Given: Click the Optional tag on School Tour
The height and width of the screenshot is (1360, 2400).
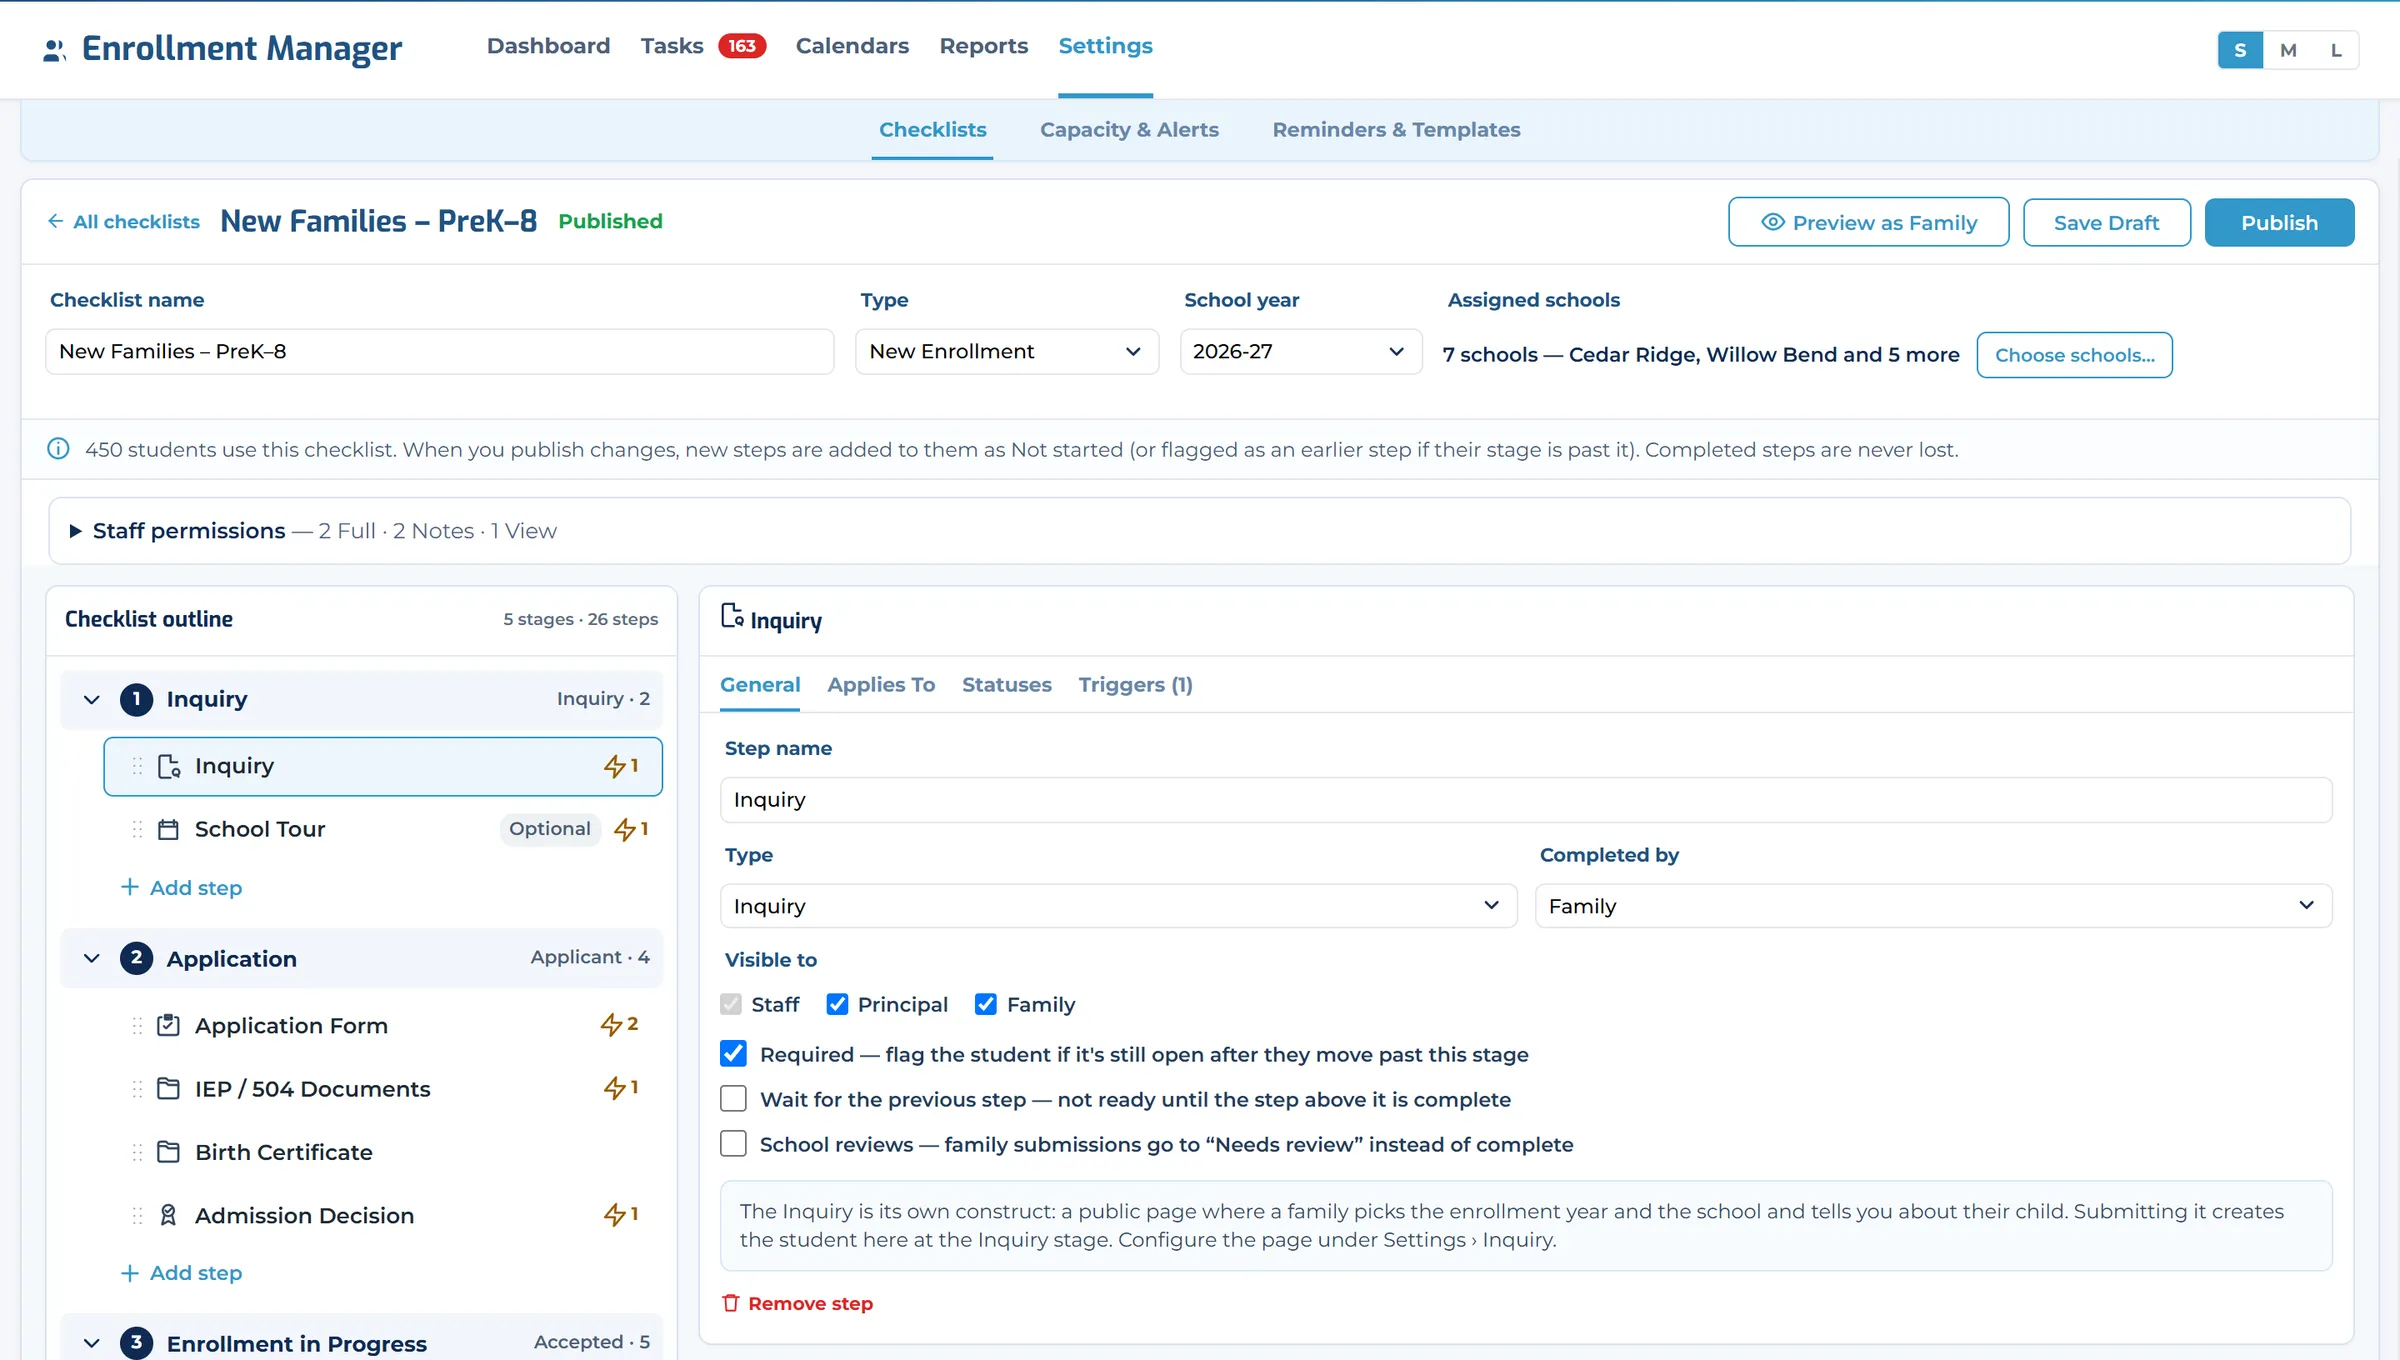Looking at the screenshot, I should [x=550, y=829].
